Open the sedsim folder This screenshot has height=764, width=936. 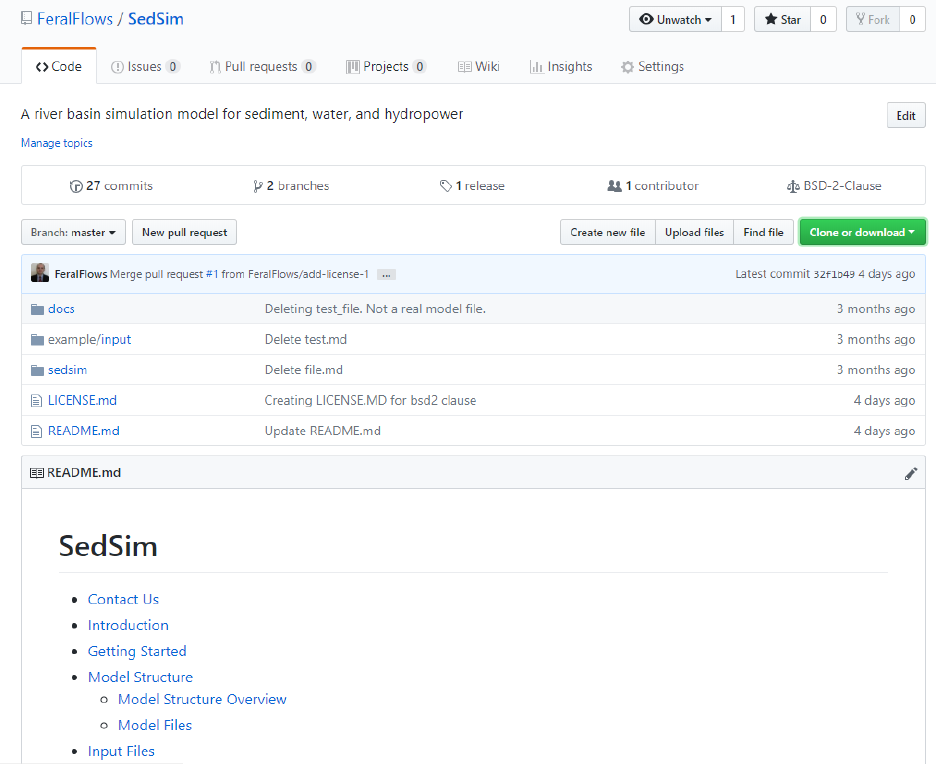[67, 369]
